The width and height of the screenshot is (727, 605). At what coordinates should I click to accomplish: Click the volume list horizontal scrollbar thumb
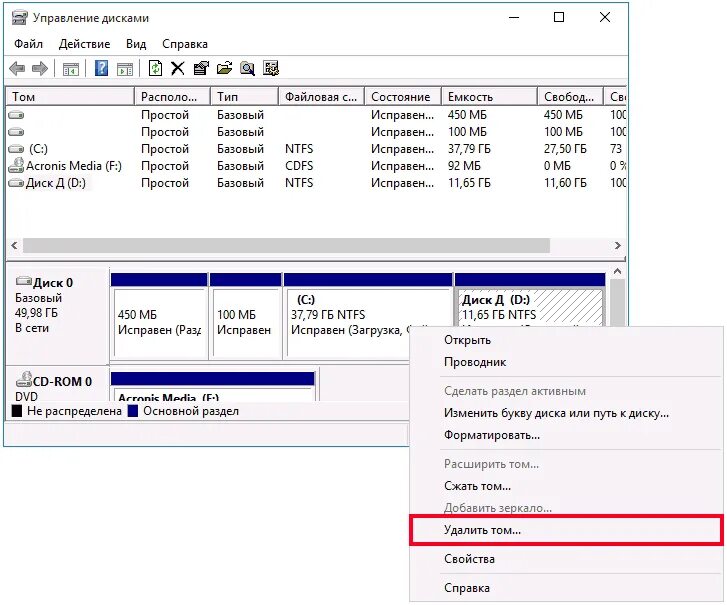click(287, 246)
